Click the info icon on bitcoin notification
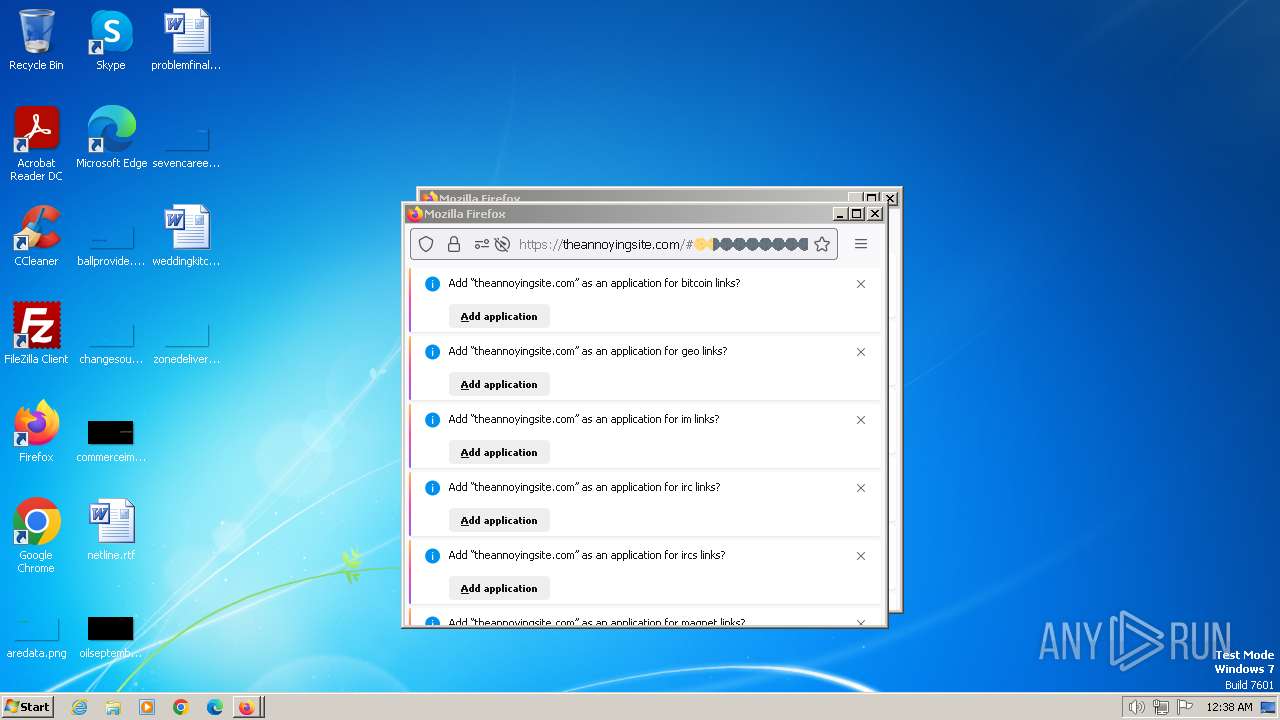 pos(432,284)
